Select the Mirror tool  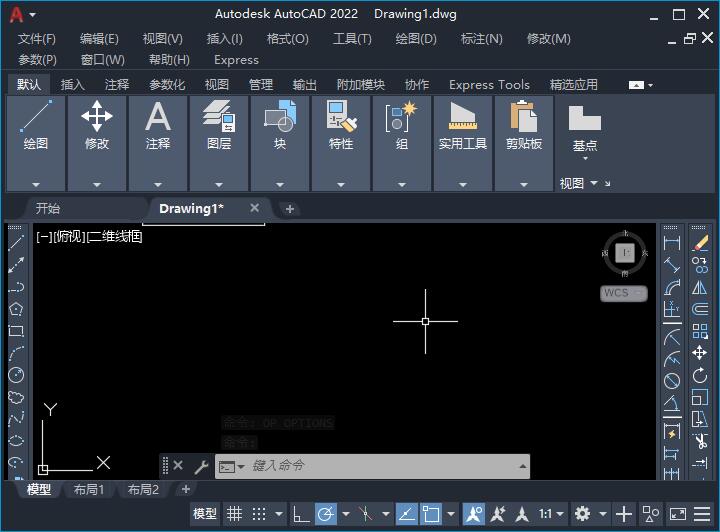click(700, 287)
